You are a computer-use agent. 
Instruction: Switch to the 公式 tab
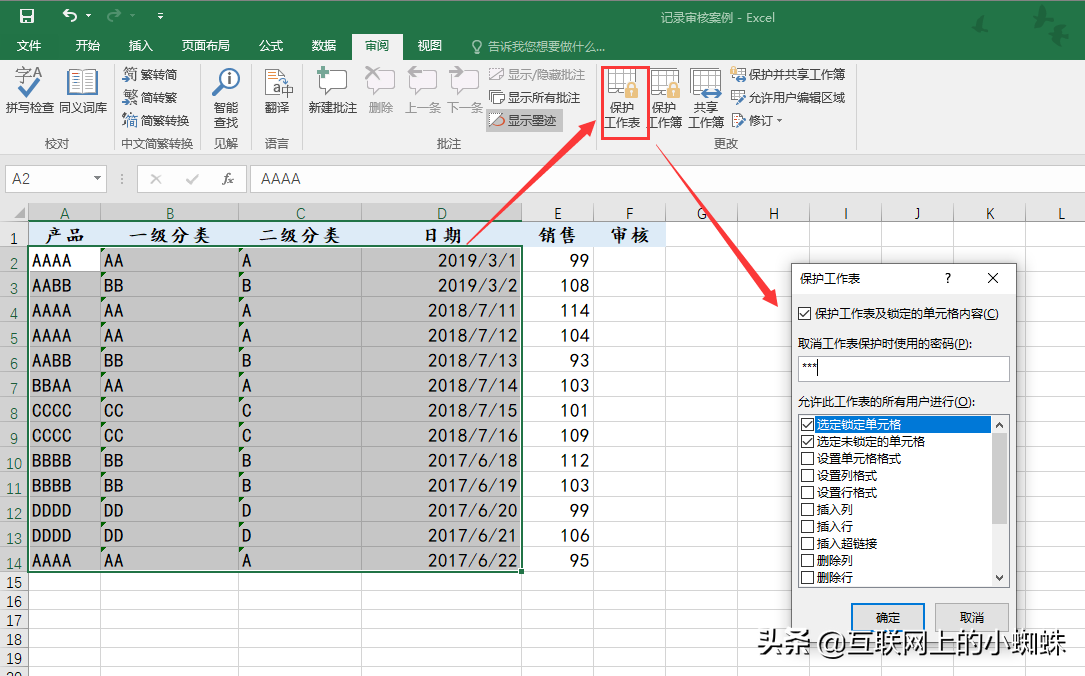pyautogui.click(x=271, y=46)
